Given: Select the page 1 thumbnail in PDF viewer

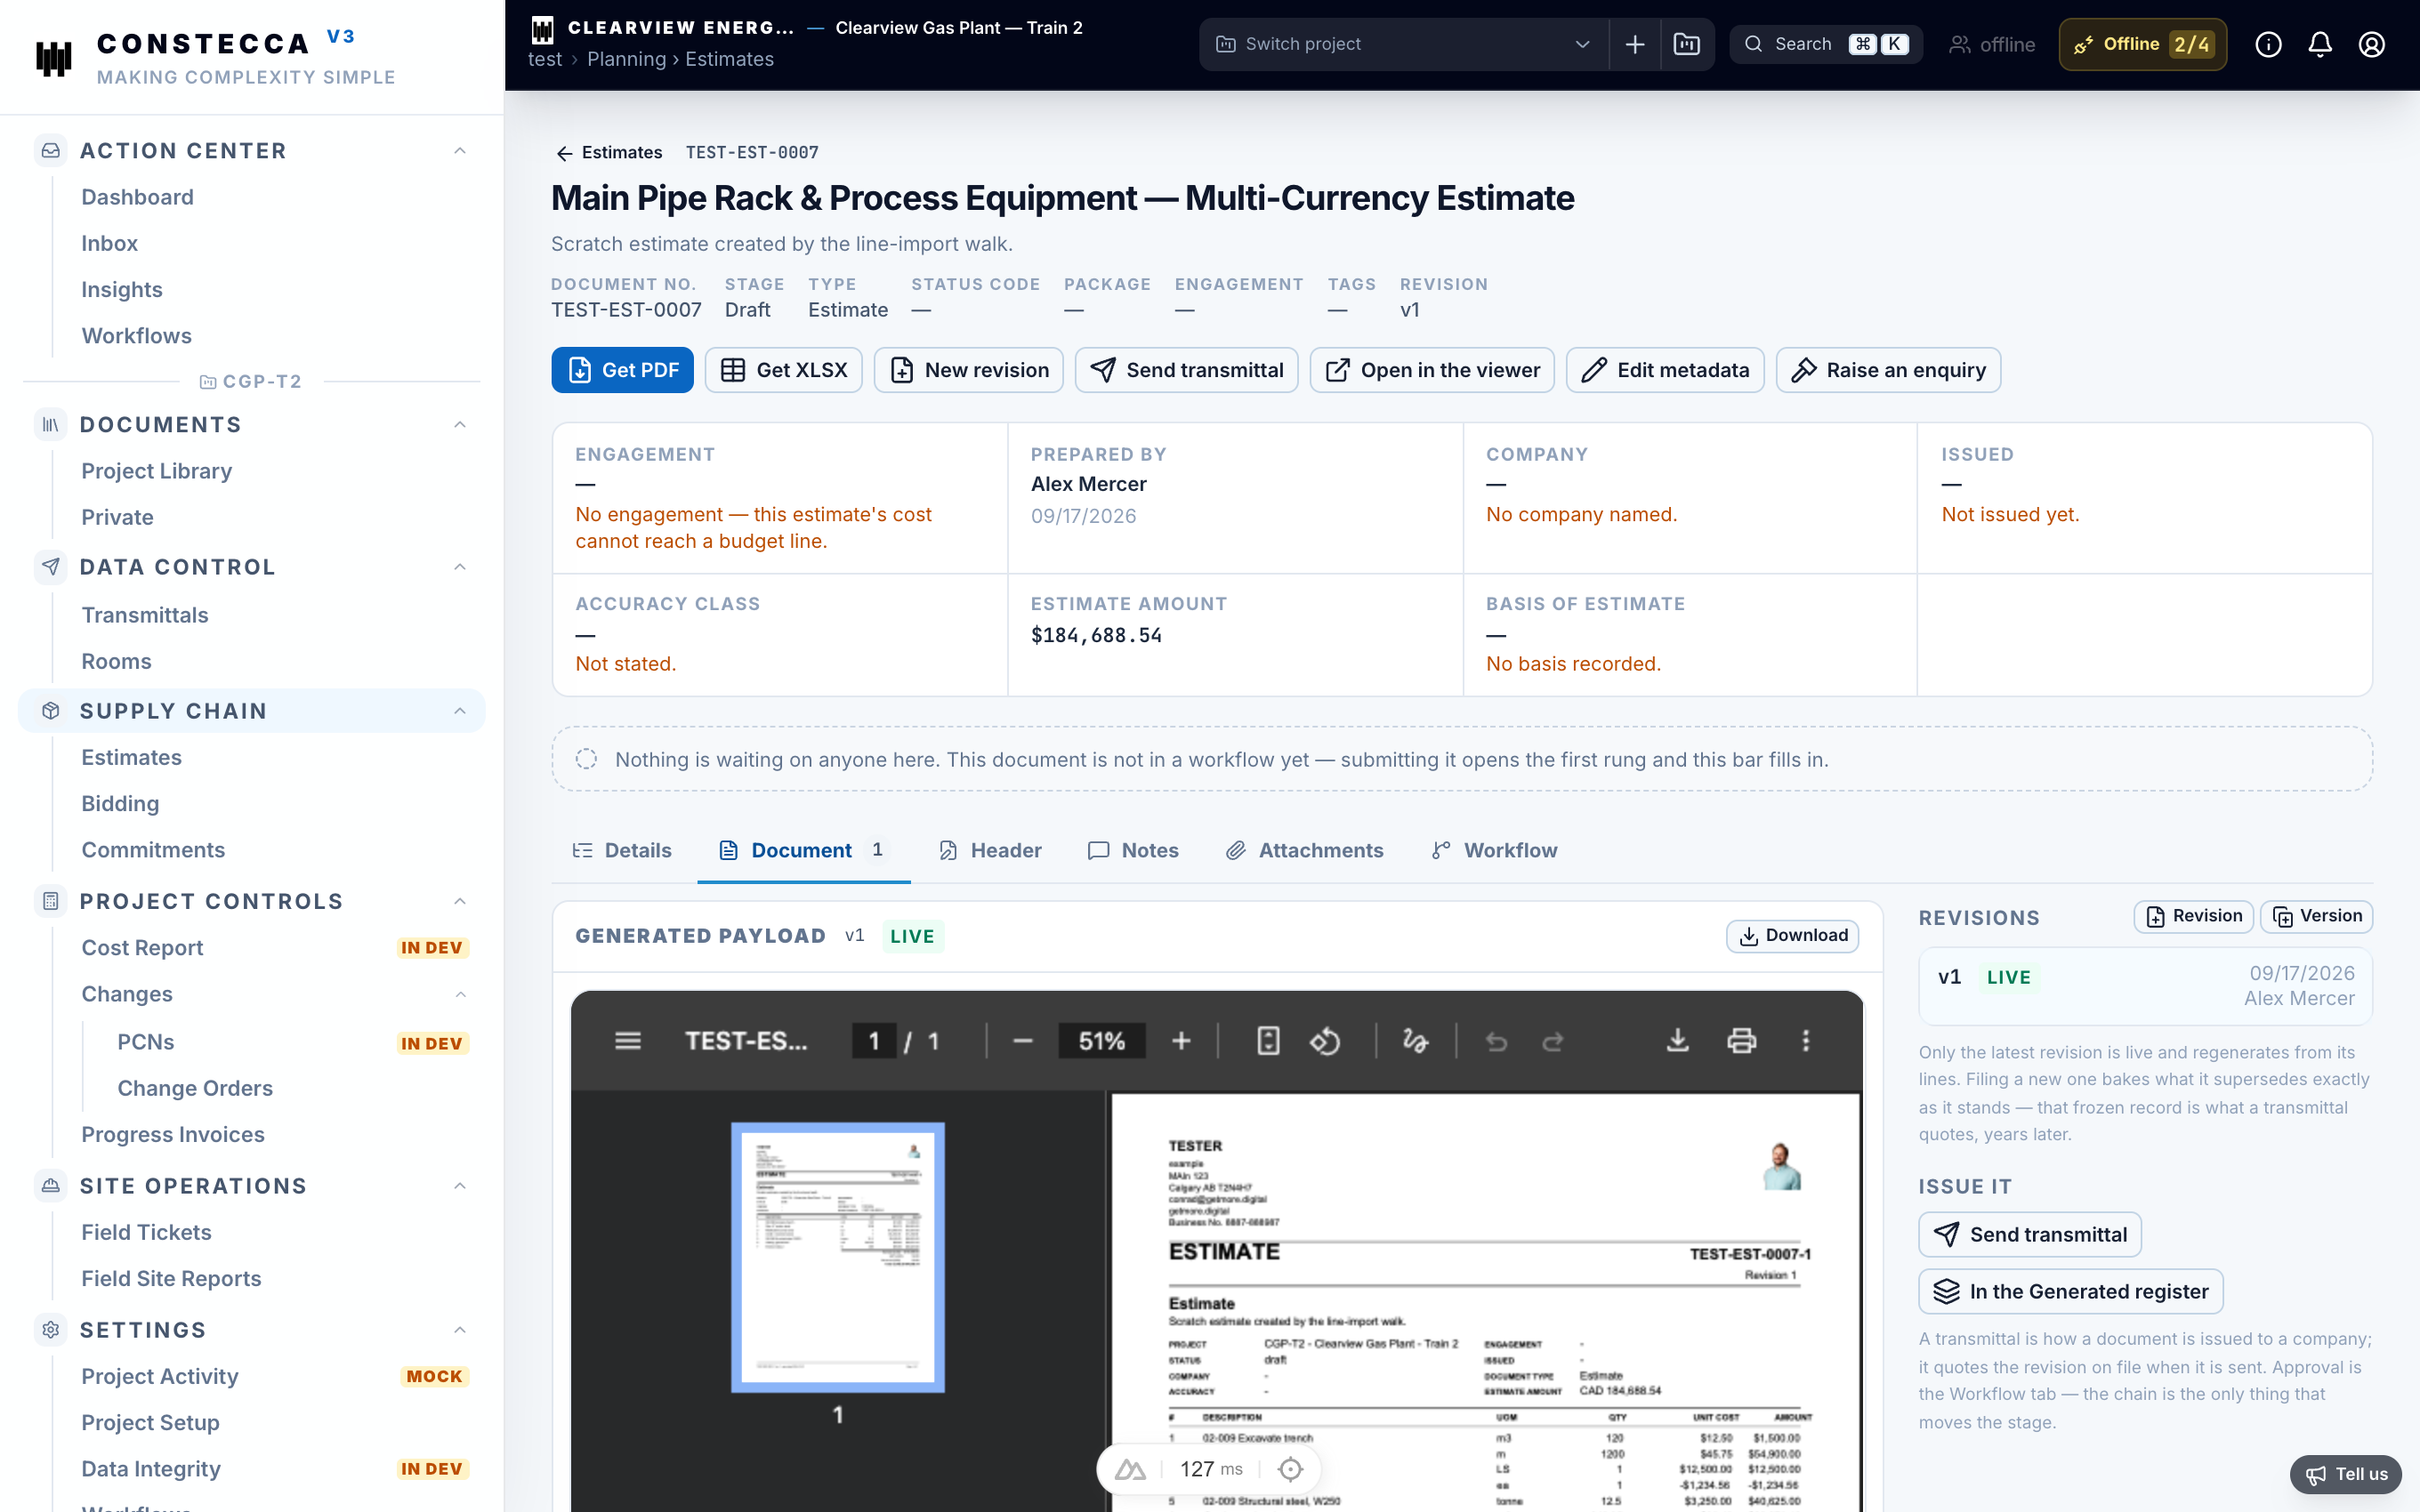Looking at the screenshot, I should (838, 1256).
